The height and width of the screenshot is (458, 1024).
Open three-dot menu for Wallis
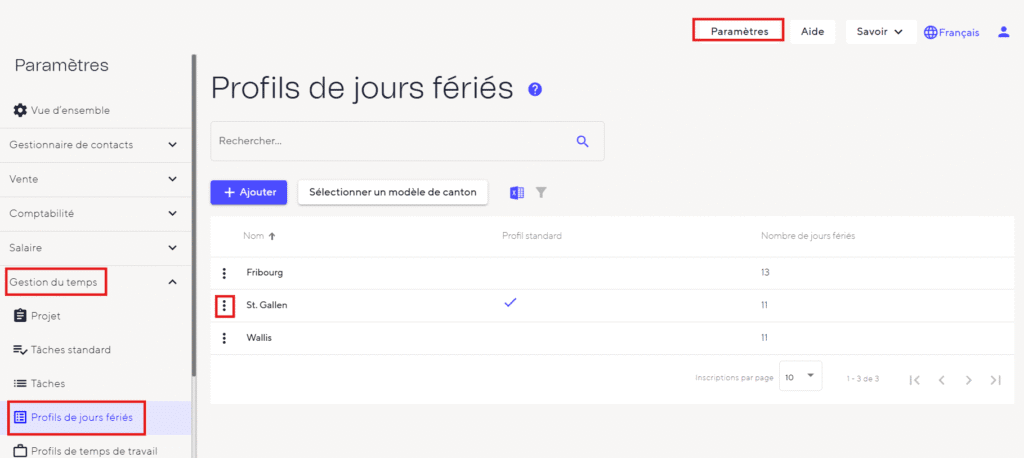224,338
